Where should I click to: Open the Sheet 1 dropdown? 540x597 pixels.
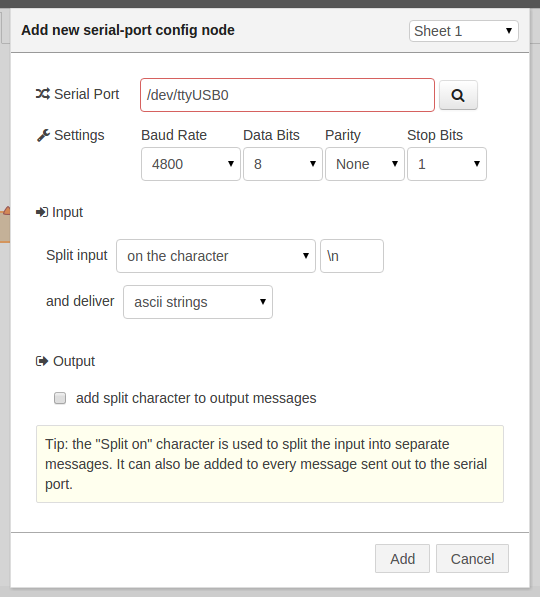tap(463, 31)
